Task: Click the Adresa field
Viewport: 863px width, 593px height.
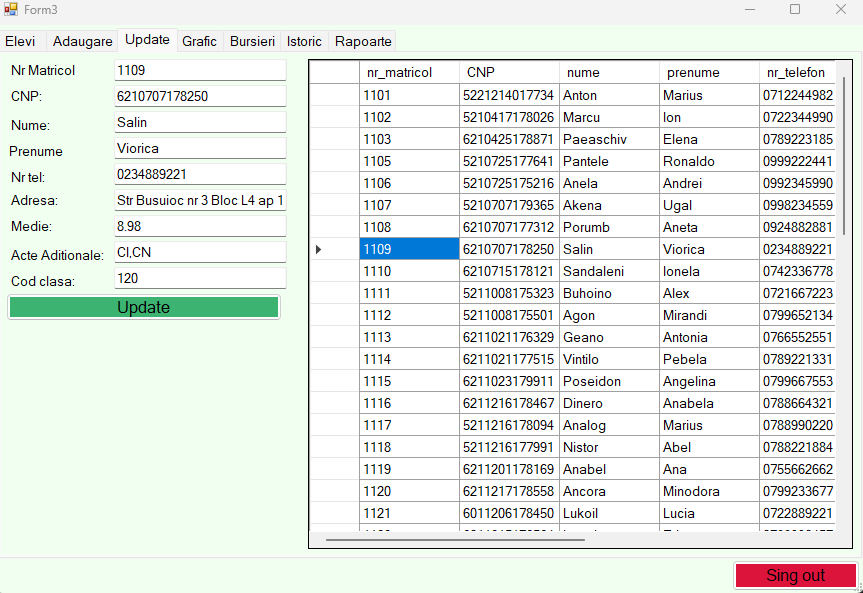Action: coord(198,201)
